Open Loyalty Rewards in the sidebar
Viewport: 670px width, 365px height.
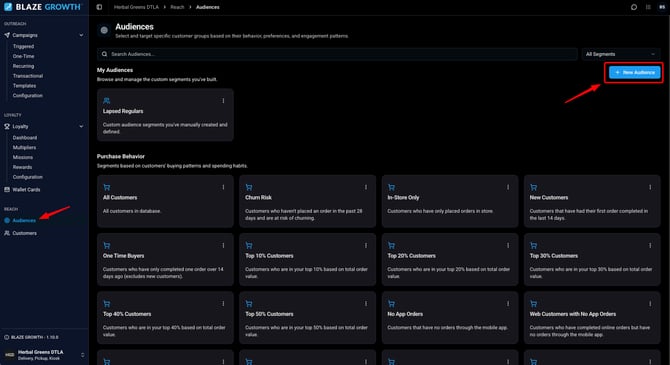22,167
